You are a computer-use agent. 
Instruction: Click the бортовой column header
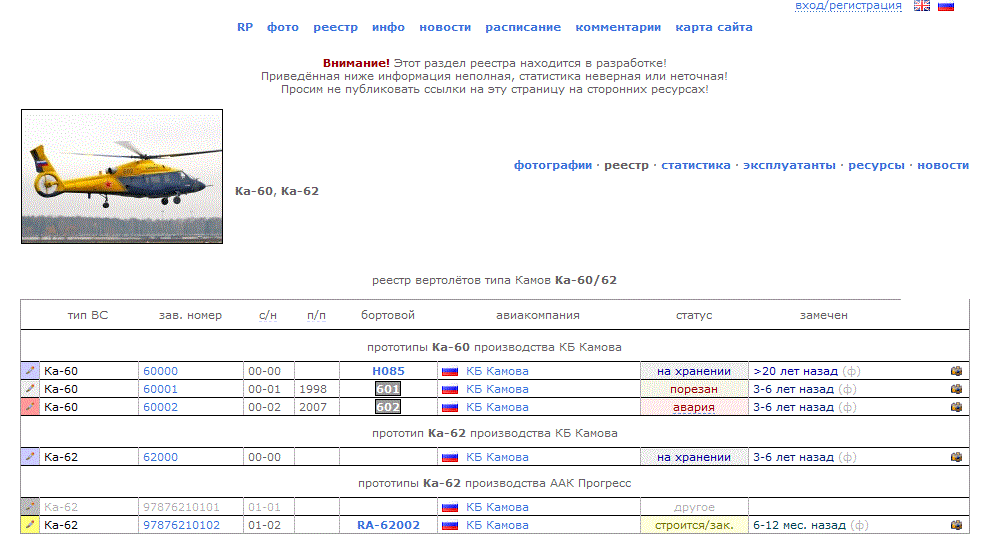[388, 315]
